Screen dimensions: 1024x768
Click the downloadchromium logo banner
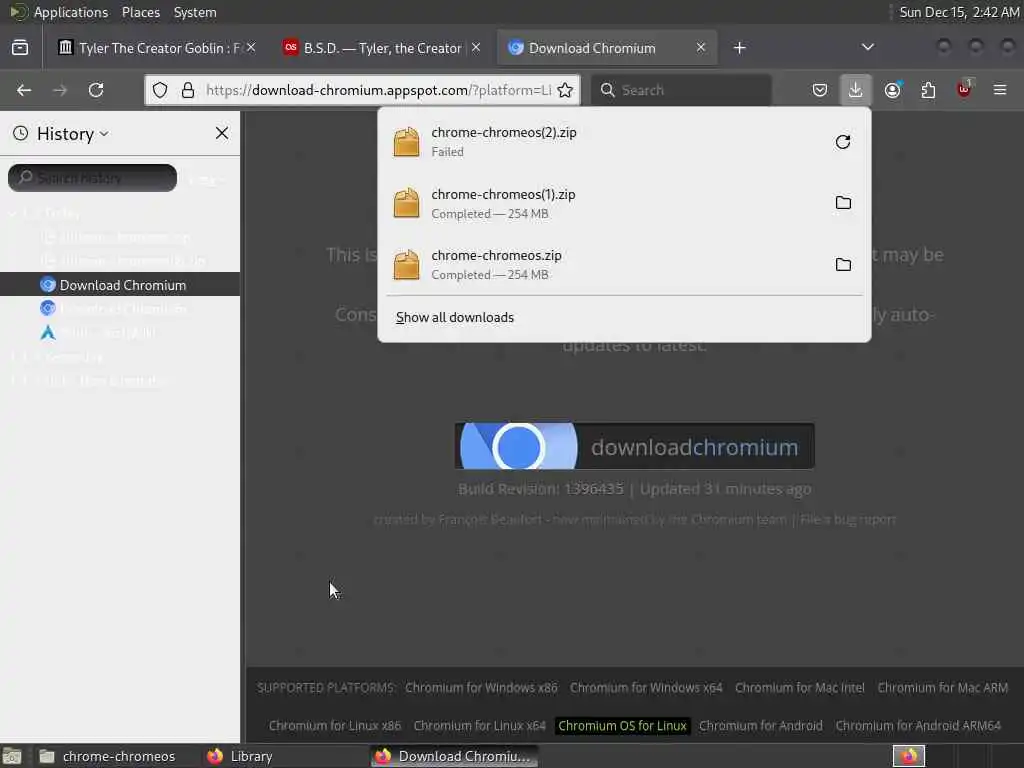coord(634,447)
